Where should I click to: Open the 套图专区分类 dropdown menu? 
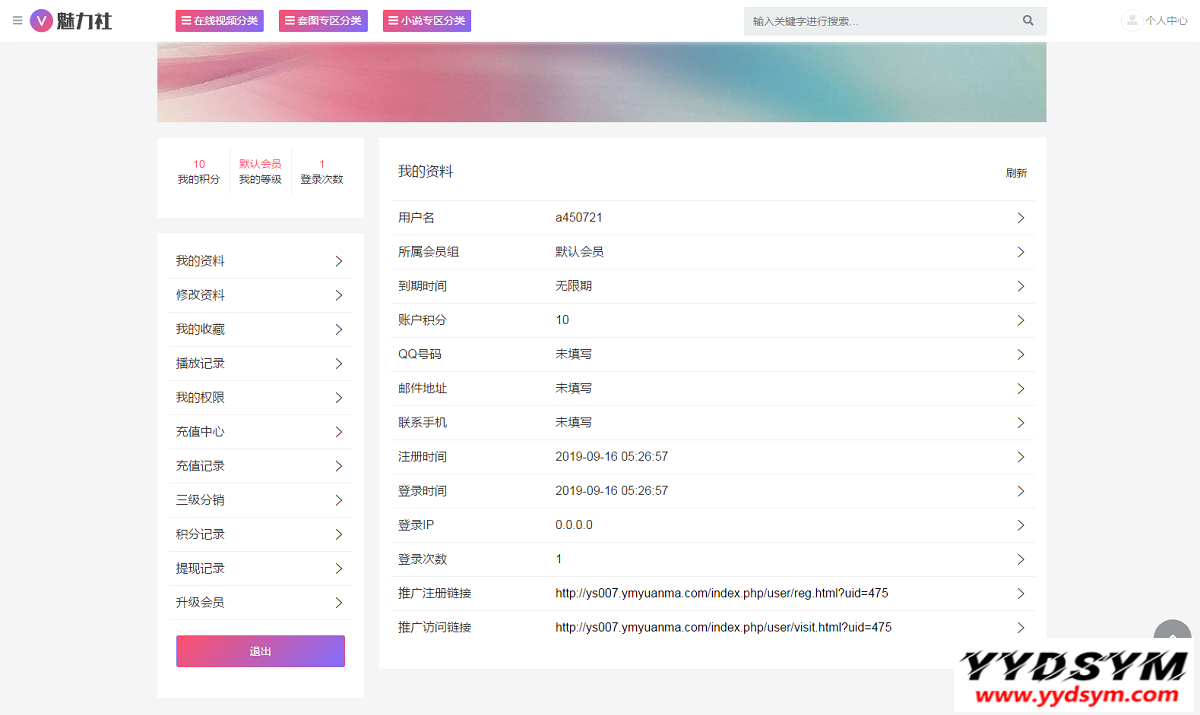pos(323,21)
